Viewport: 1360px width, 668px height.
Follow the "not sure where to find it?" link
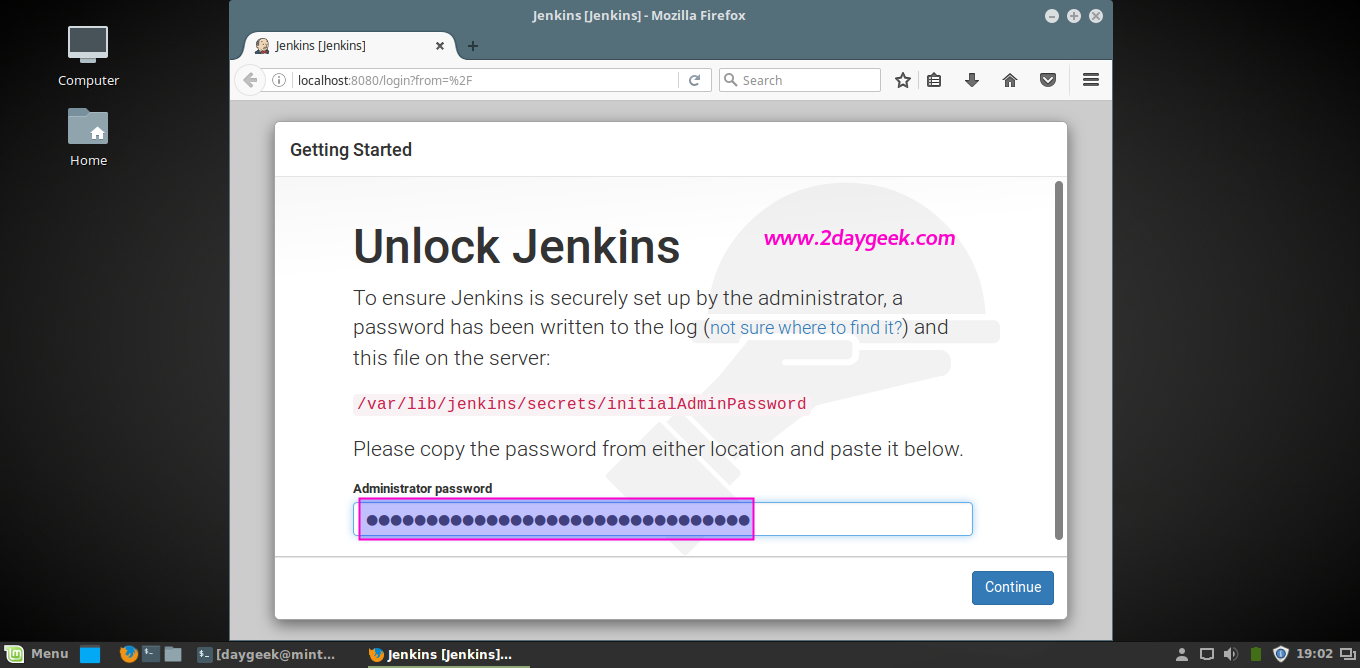[807, 327]
